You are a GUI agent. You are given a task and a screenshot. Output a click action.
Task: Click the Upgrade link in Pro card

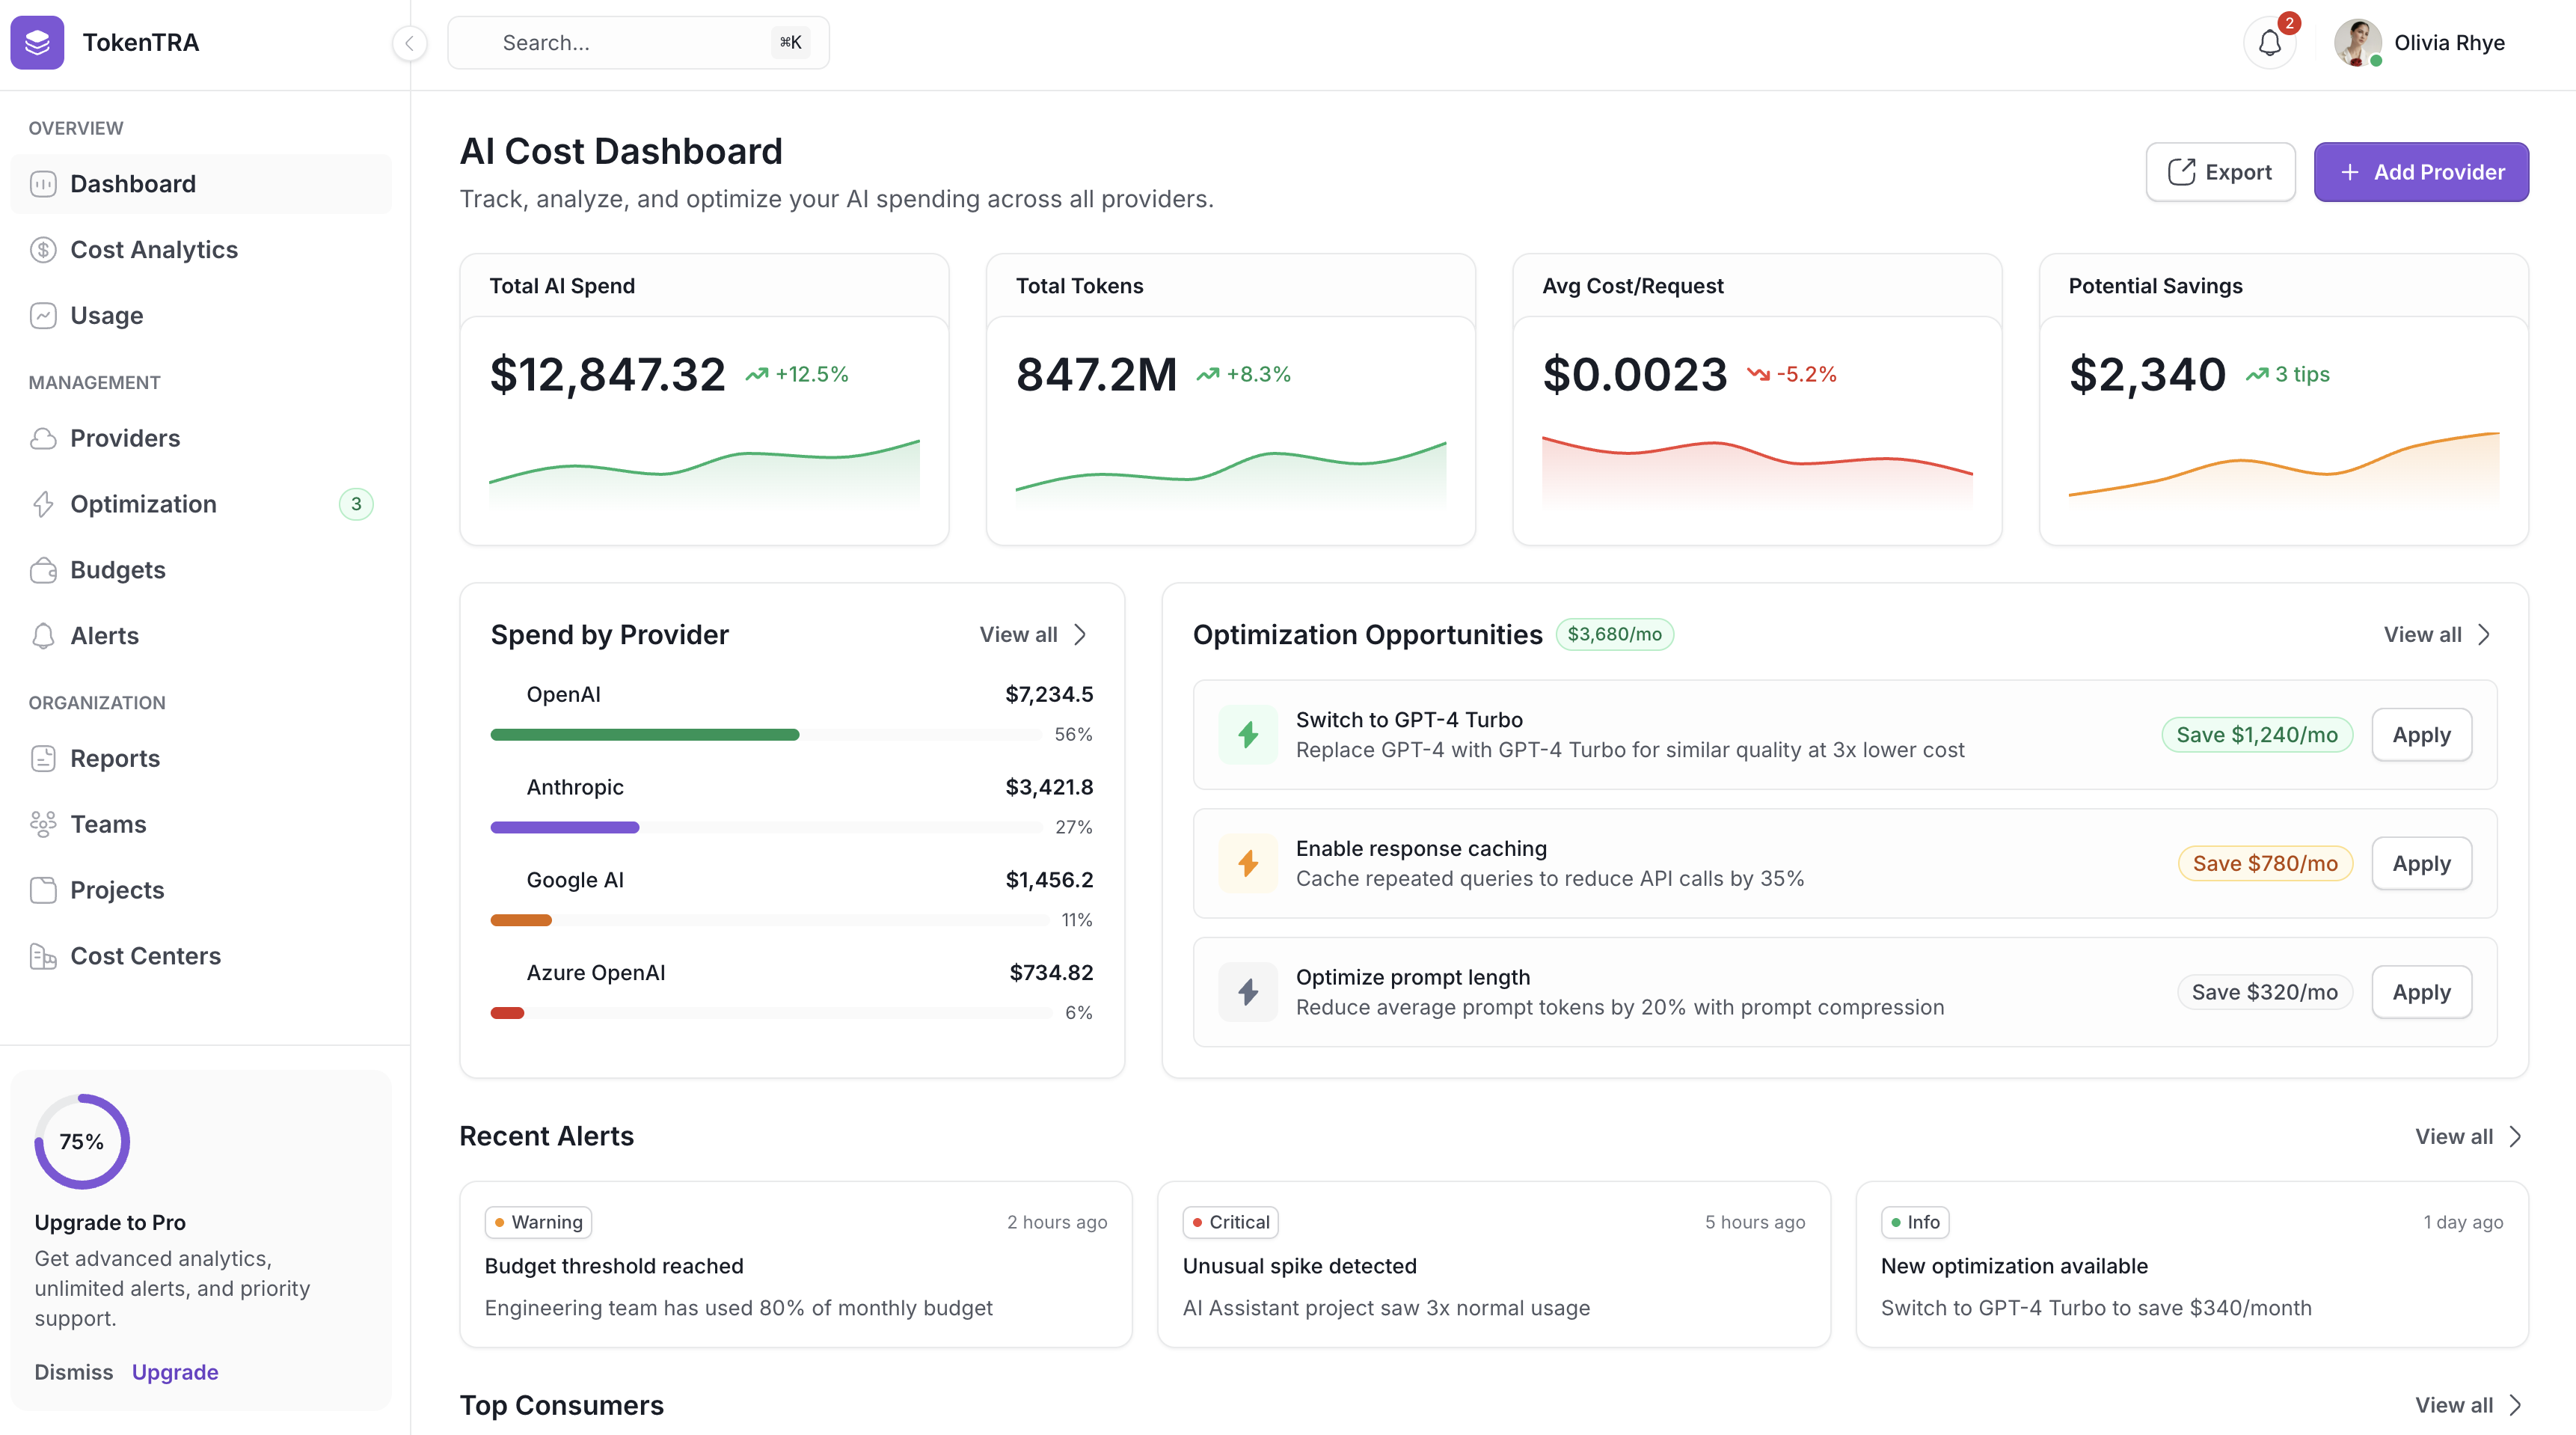(175, 1372)
